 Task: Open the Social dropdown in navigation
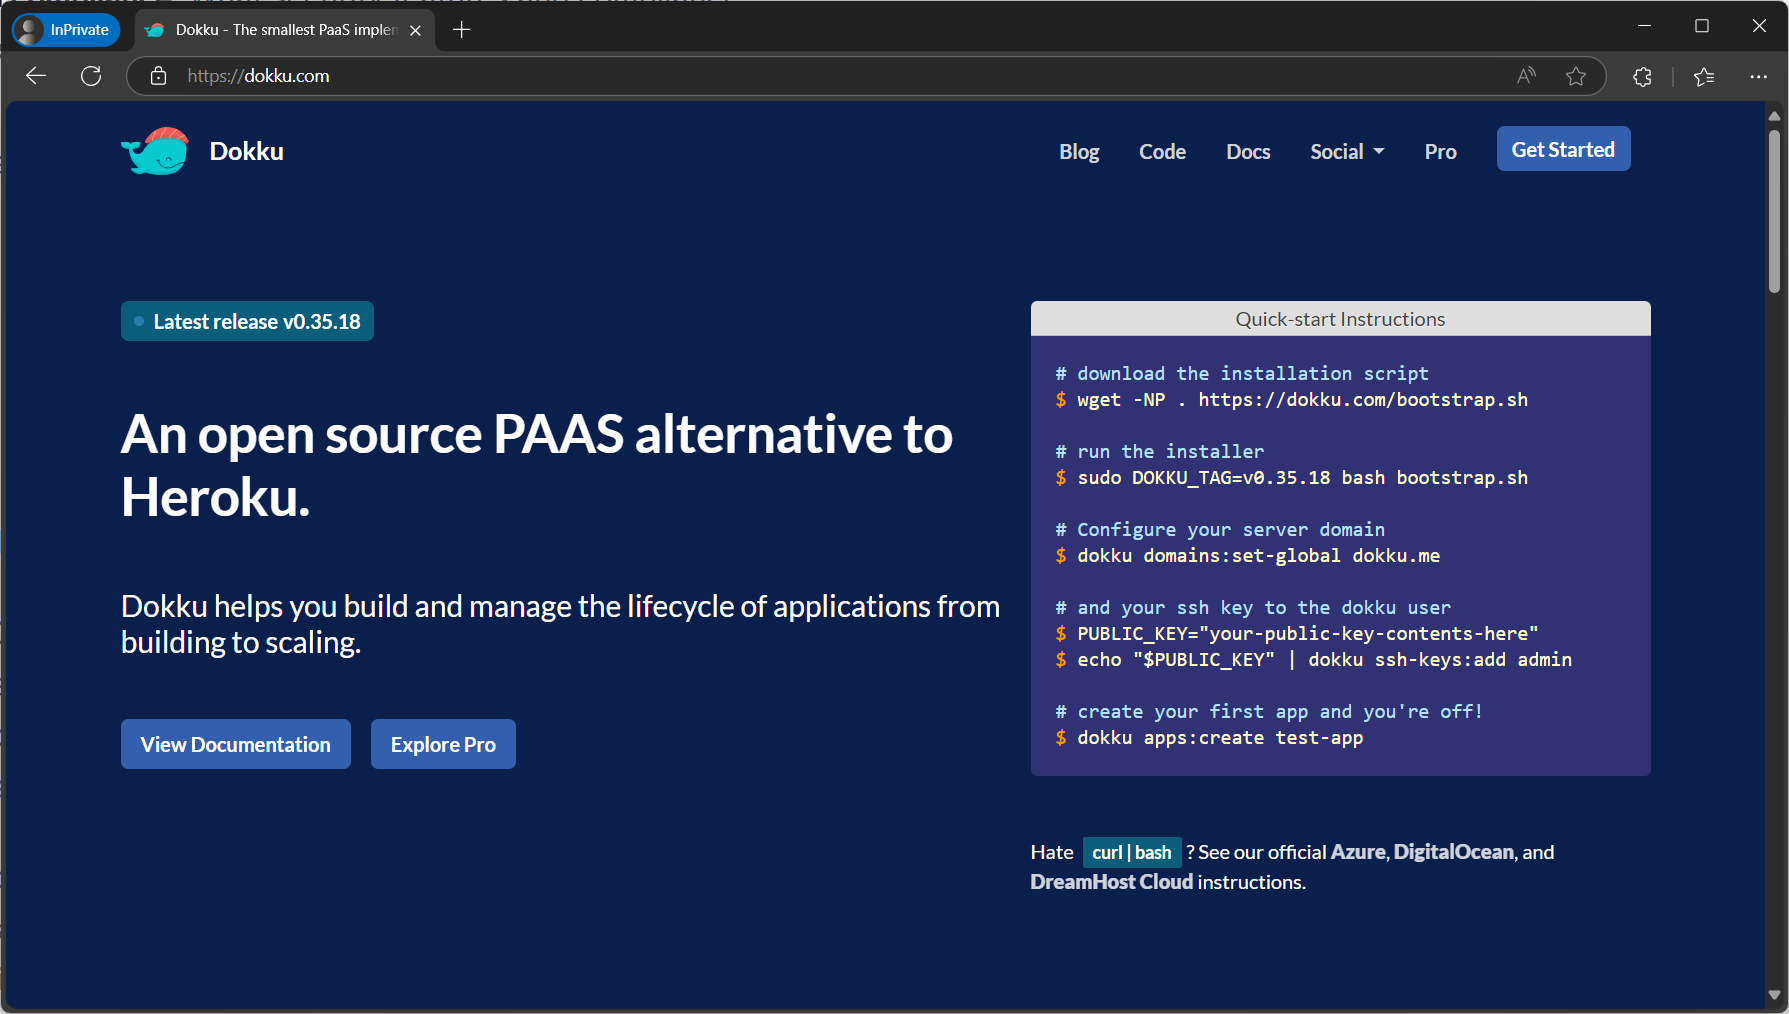coord(1345,151)
